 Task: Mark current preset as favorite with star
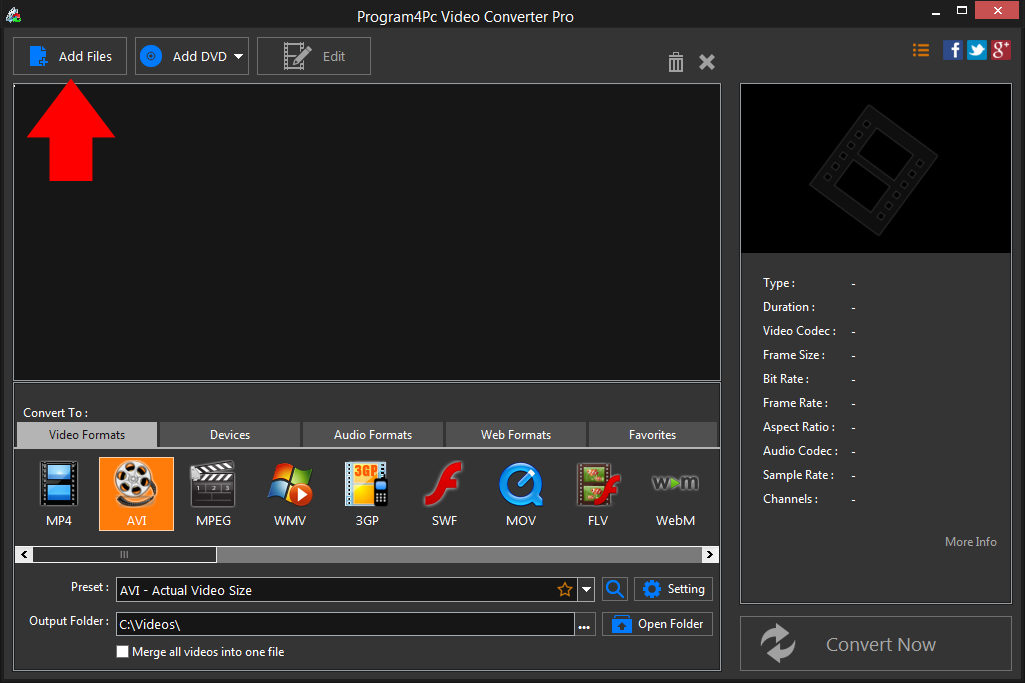pos(566,589)
